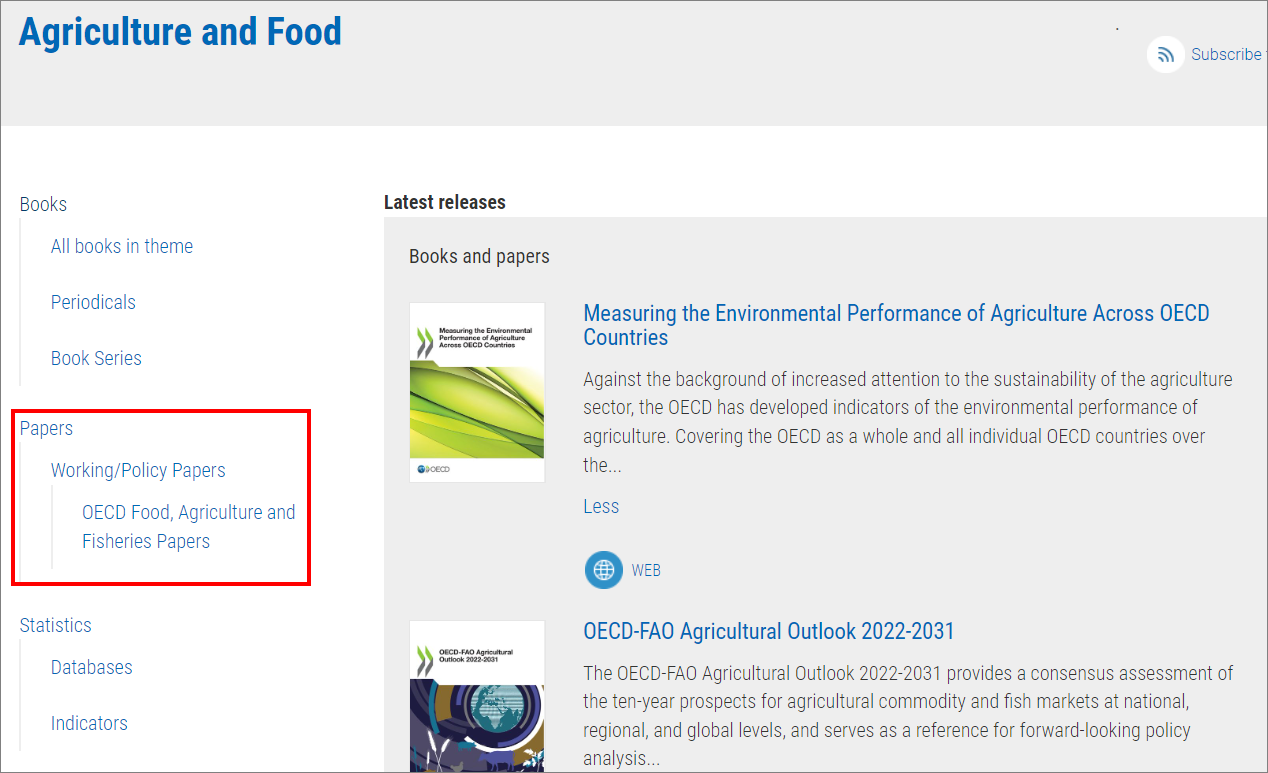Open the WEB link beside the globe
Image resolution: width=1268 pixels, height=773 pixels.
[646, 570]
